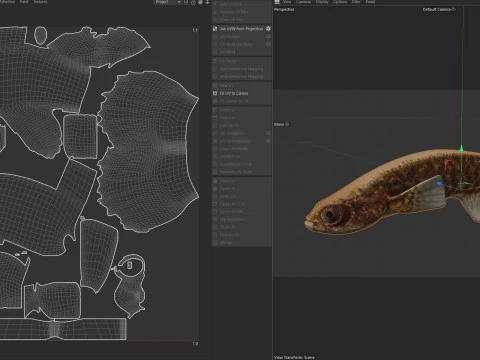Click the Perspective viewport label
Image resolution: width=480 pixels, height=360 pixels.
[284, 10]
